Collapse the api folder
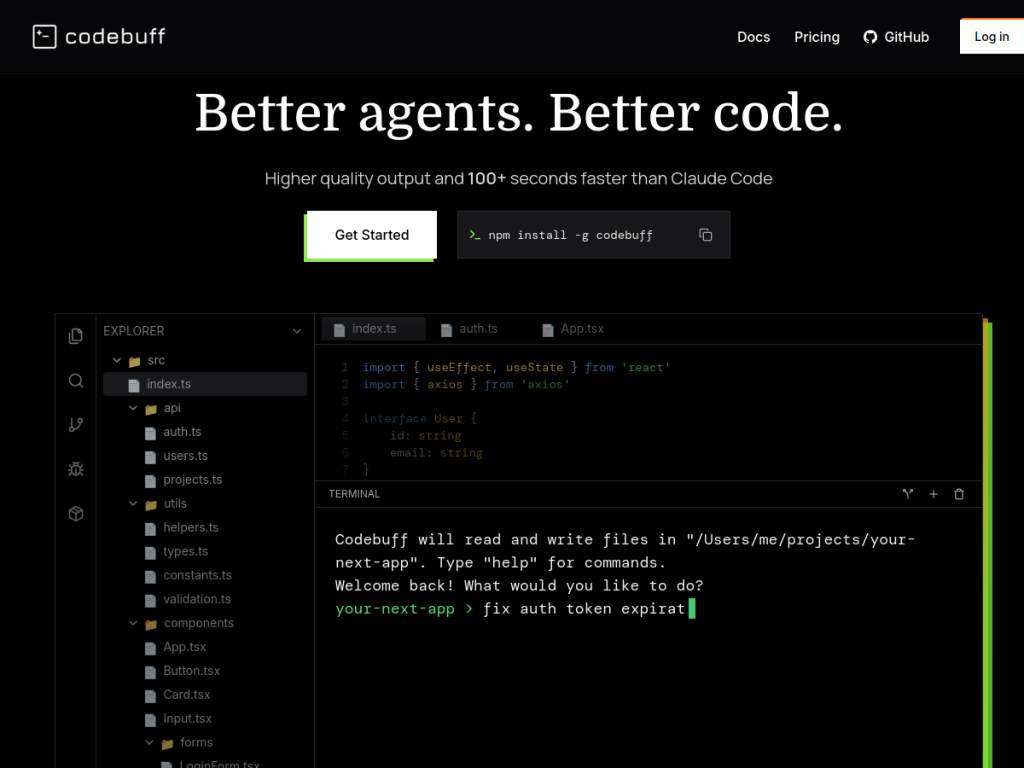This screenshot has height=768, width=1024. [x=133, y=408]
